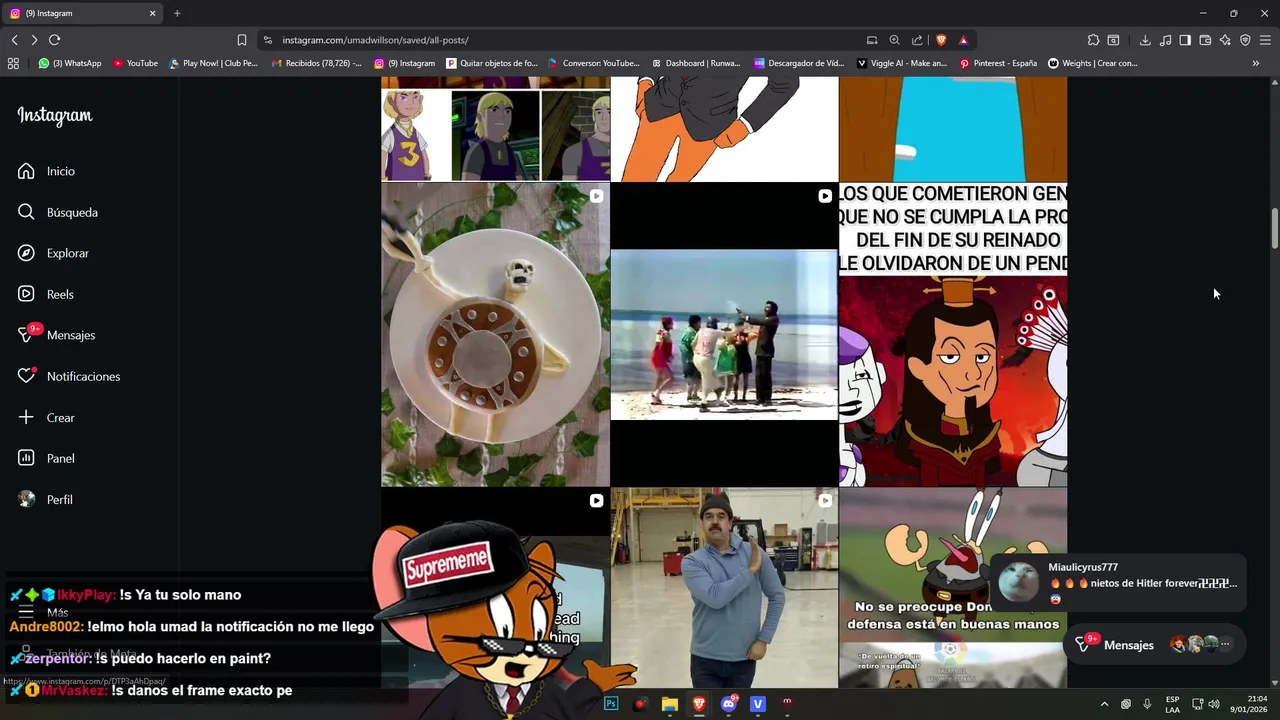Open the Explorar page

(x=54, y=253)
